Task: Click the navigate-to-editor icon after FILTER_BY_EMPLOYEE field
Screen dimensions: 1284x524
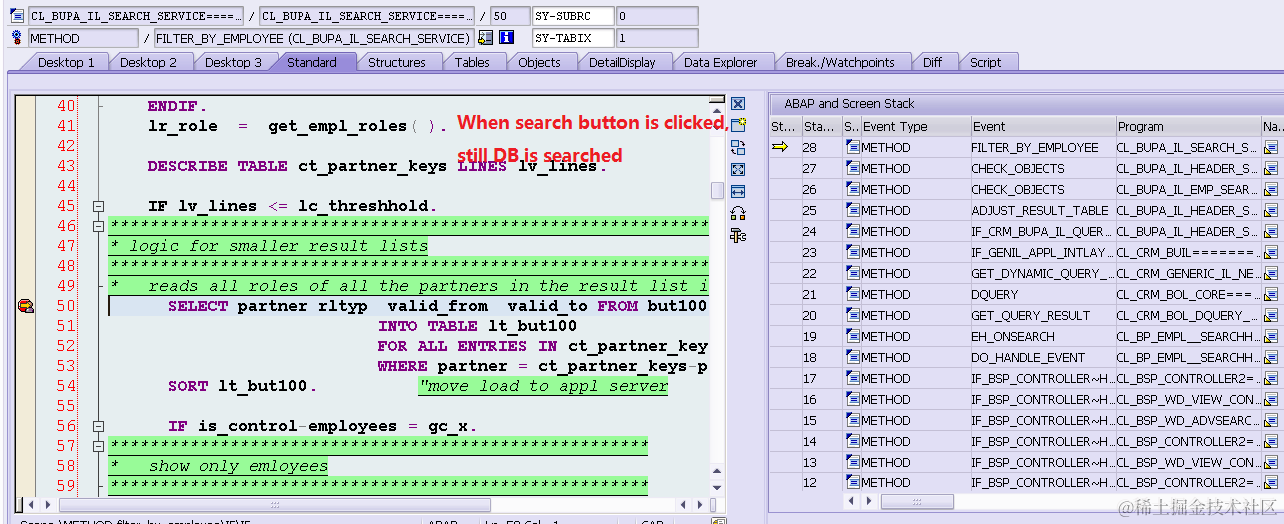Action: pos(485,38)
